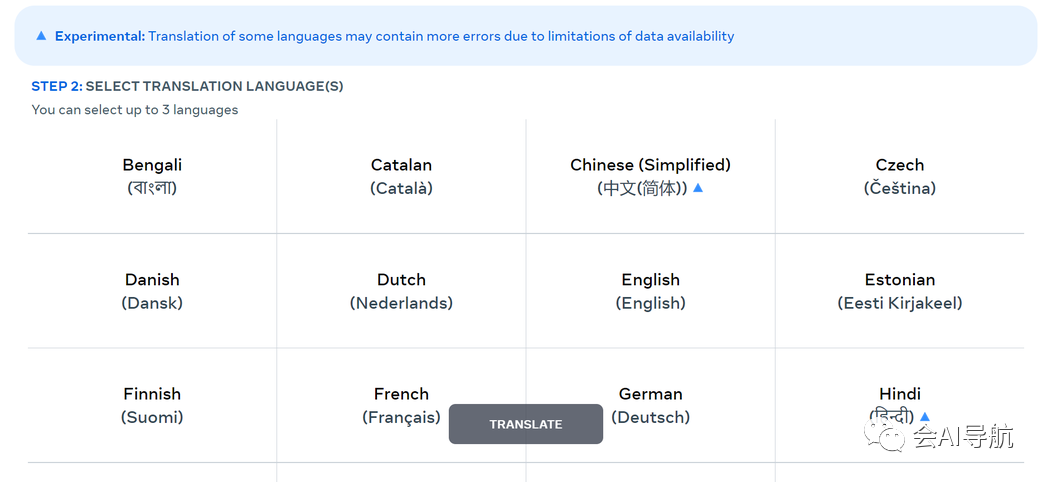Select Finnish (Suomi) language
The width and height of the screenshot is (1047, 482).
point(152,405)
